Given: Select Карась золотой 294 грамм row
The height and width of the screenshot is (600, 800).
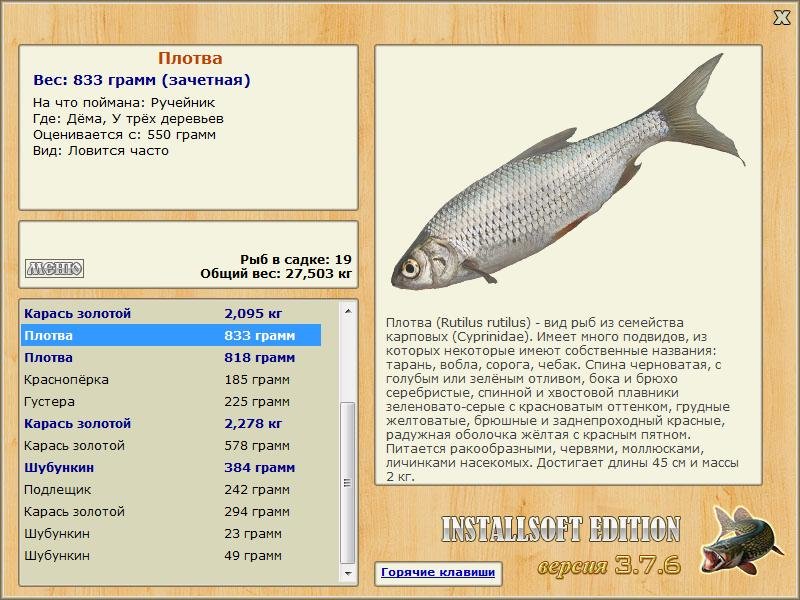Looking at the screenshot, I should 171,511.
